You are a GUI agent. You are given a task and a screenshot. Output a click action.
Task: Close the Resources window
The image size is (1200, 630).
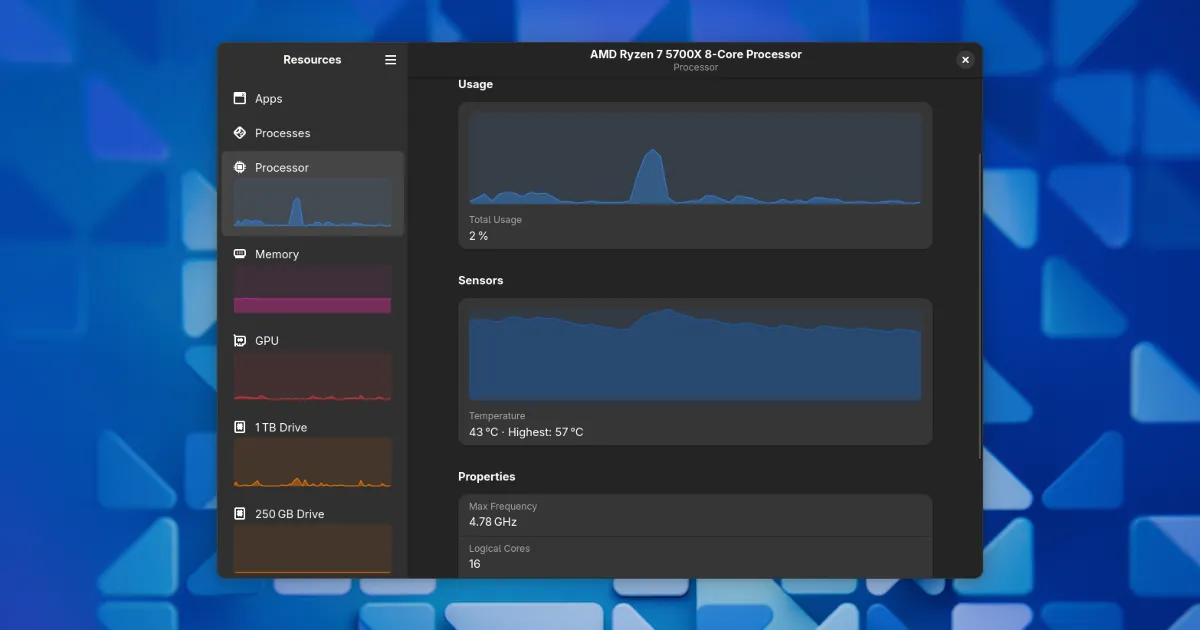(x=965, y=60)
